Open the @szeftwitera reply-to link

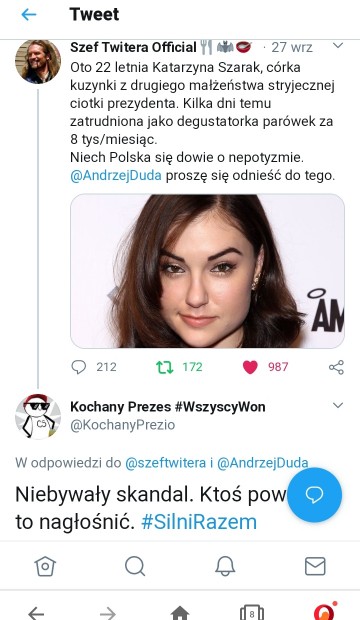(x=165, y=463)
